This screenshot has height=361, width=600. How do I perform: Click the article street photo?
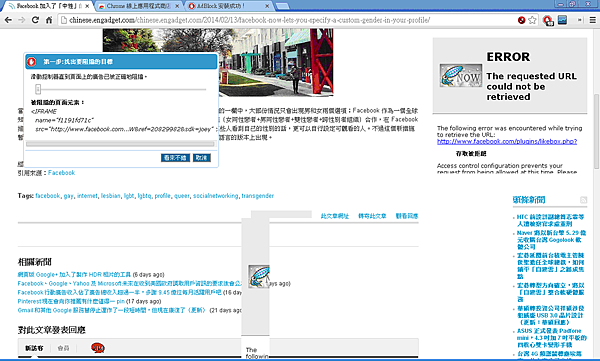[218, 62]
